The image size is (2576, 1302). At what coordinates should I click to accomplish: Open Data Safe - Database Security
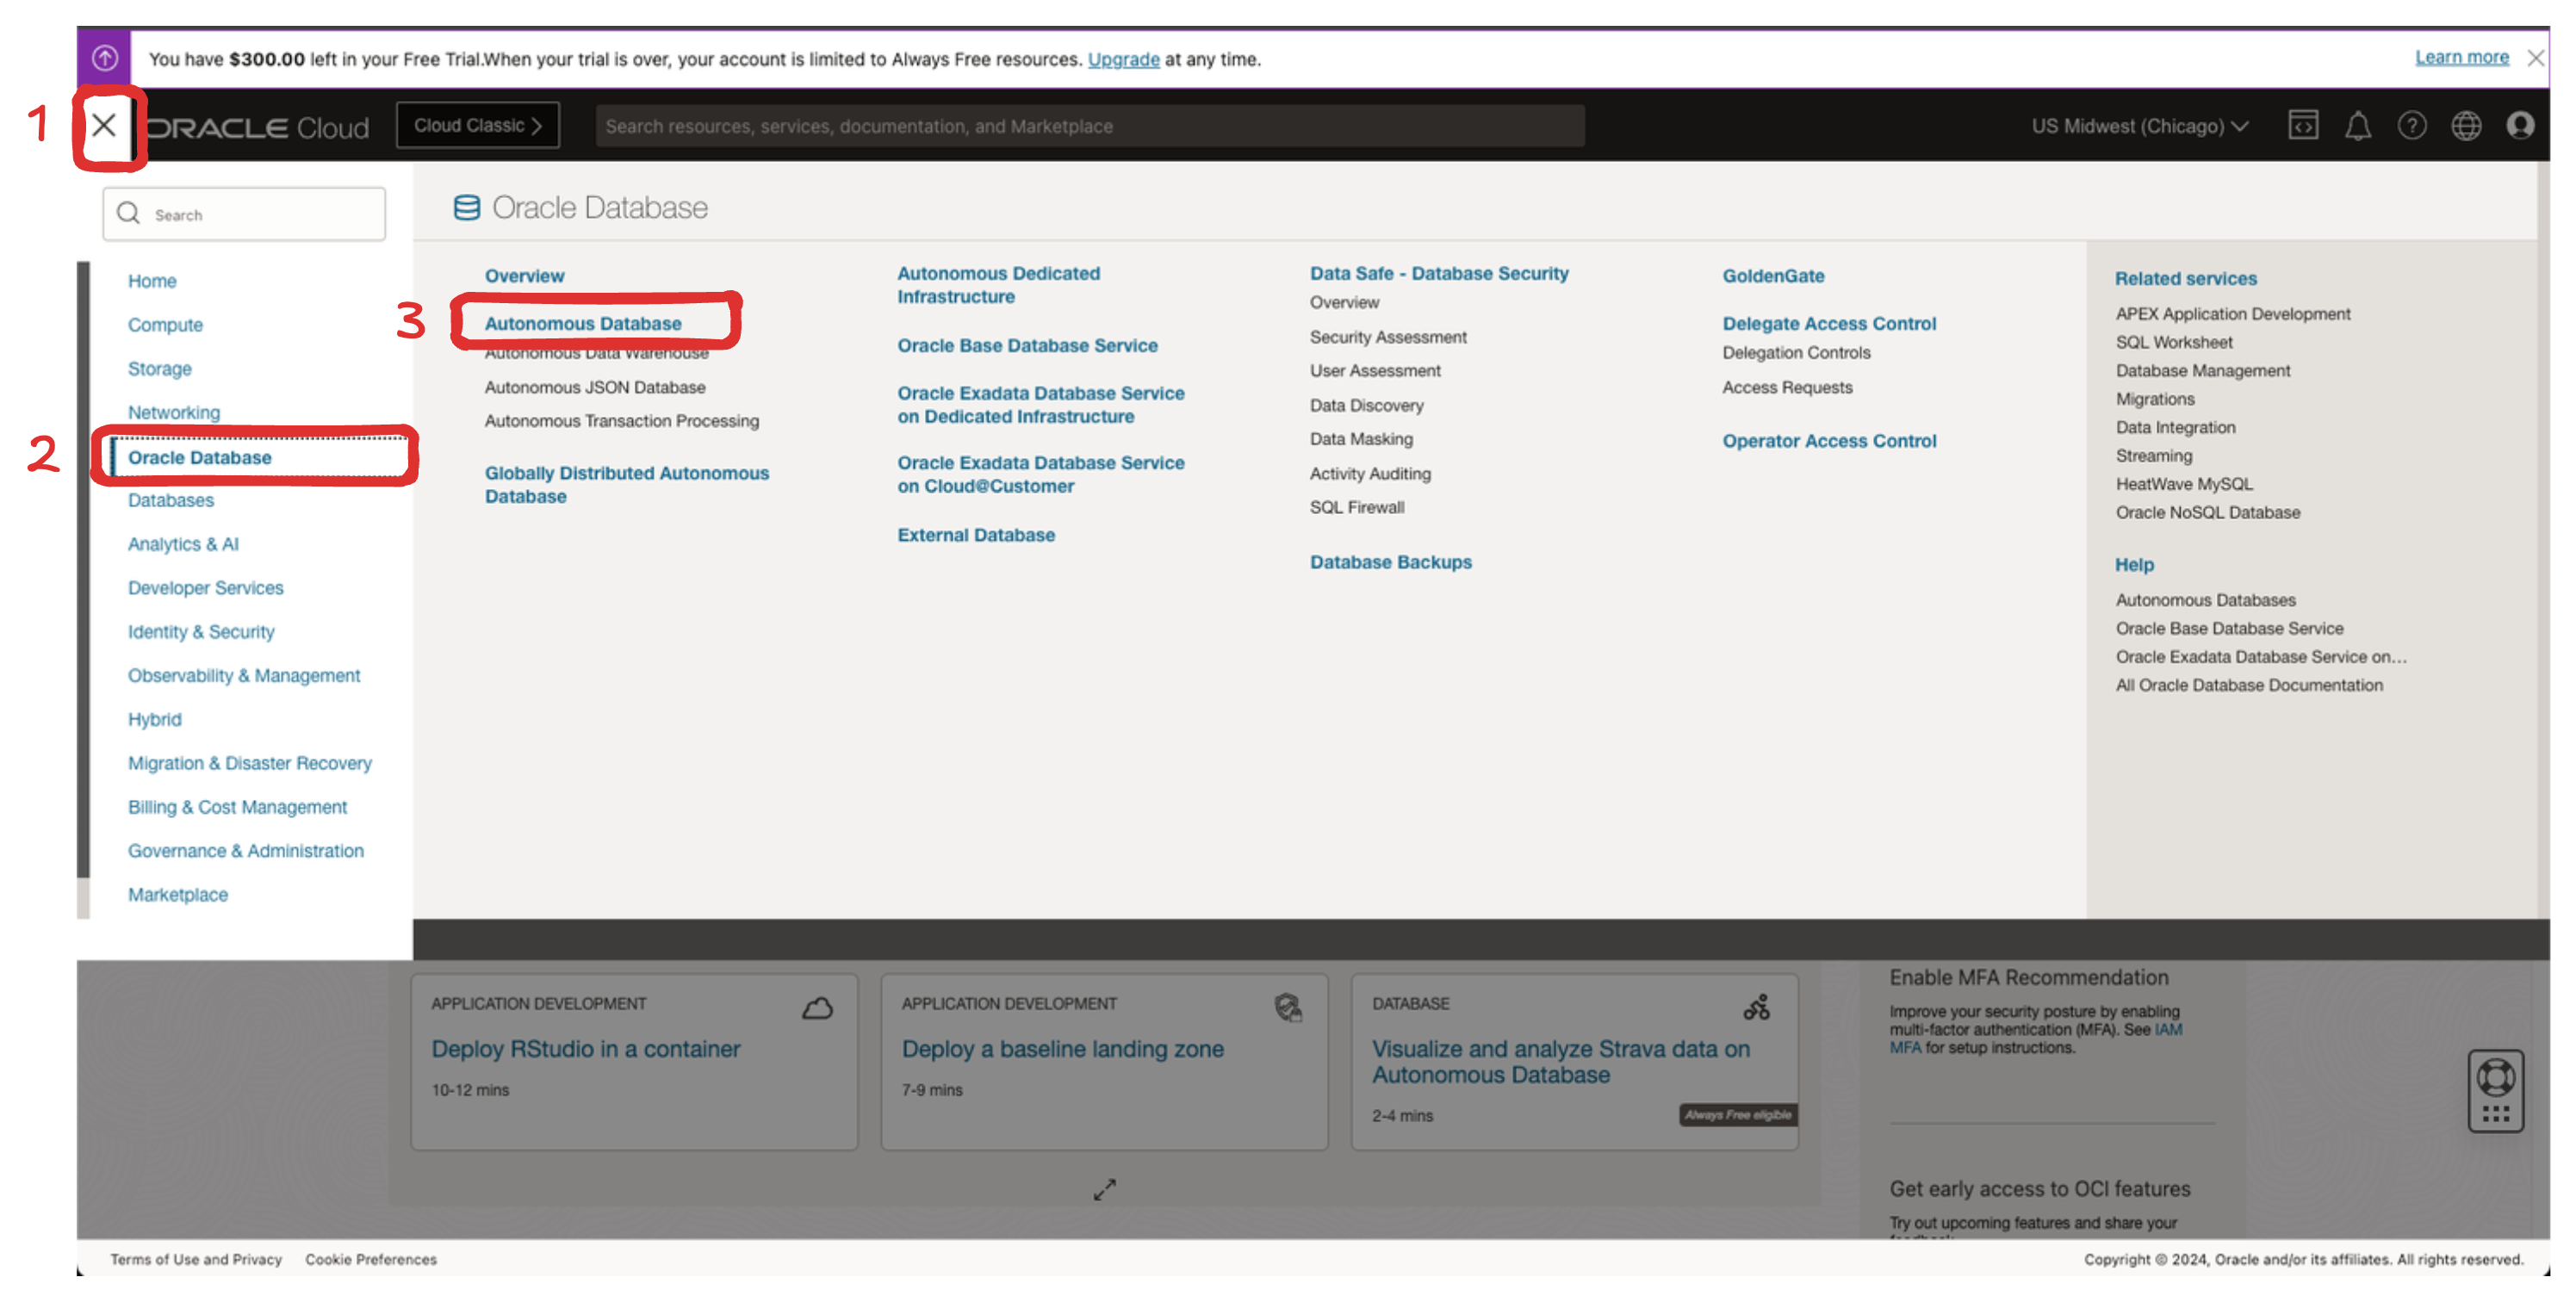pyautogui.click(x=1439, y=274)
